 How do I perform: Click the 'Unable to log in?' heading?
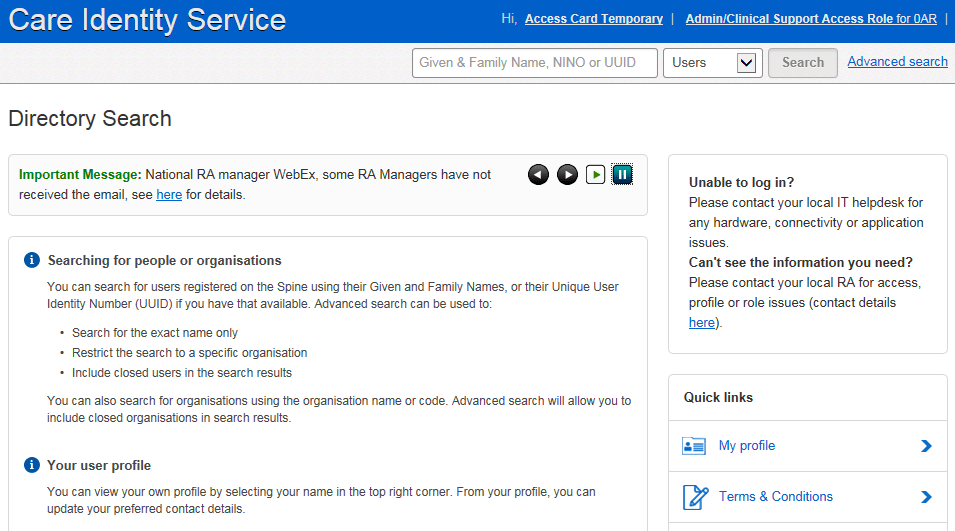(x=741, y=182)
